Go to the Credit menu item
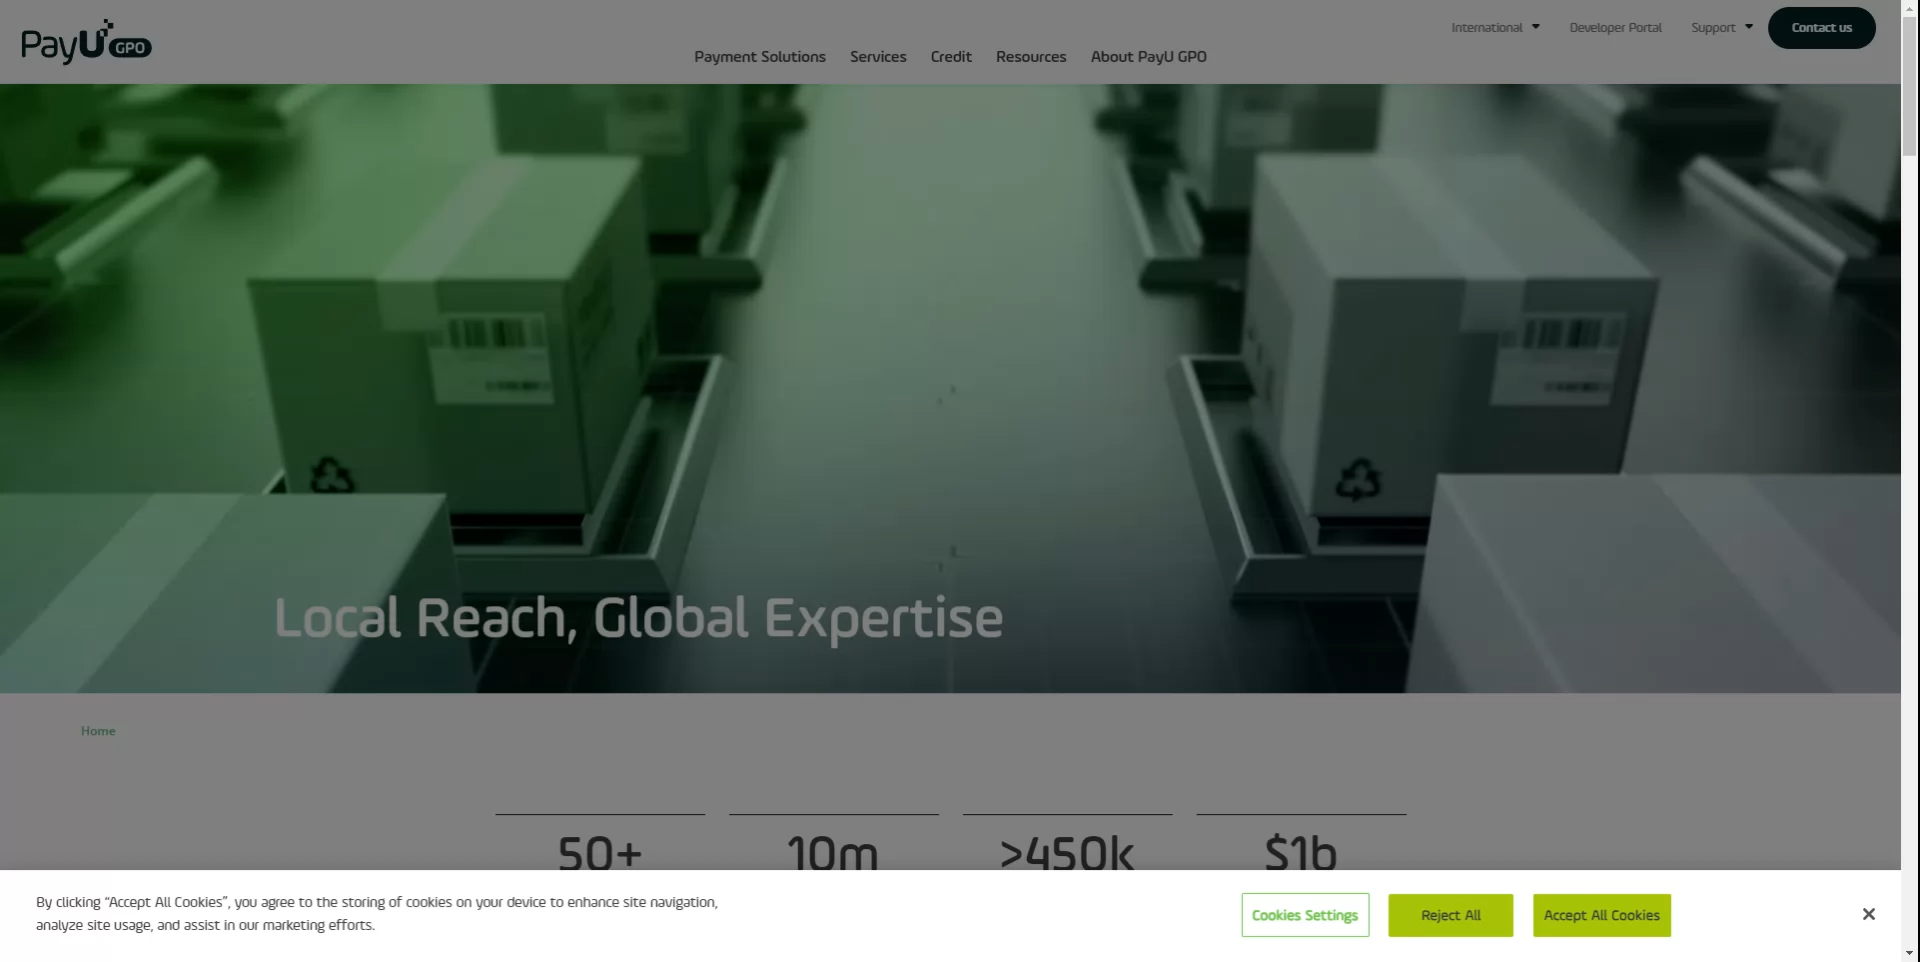This screenshot has height=962, width=1920. [x=950, y=57]
